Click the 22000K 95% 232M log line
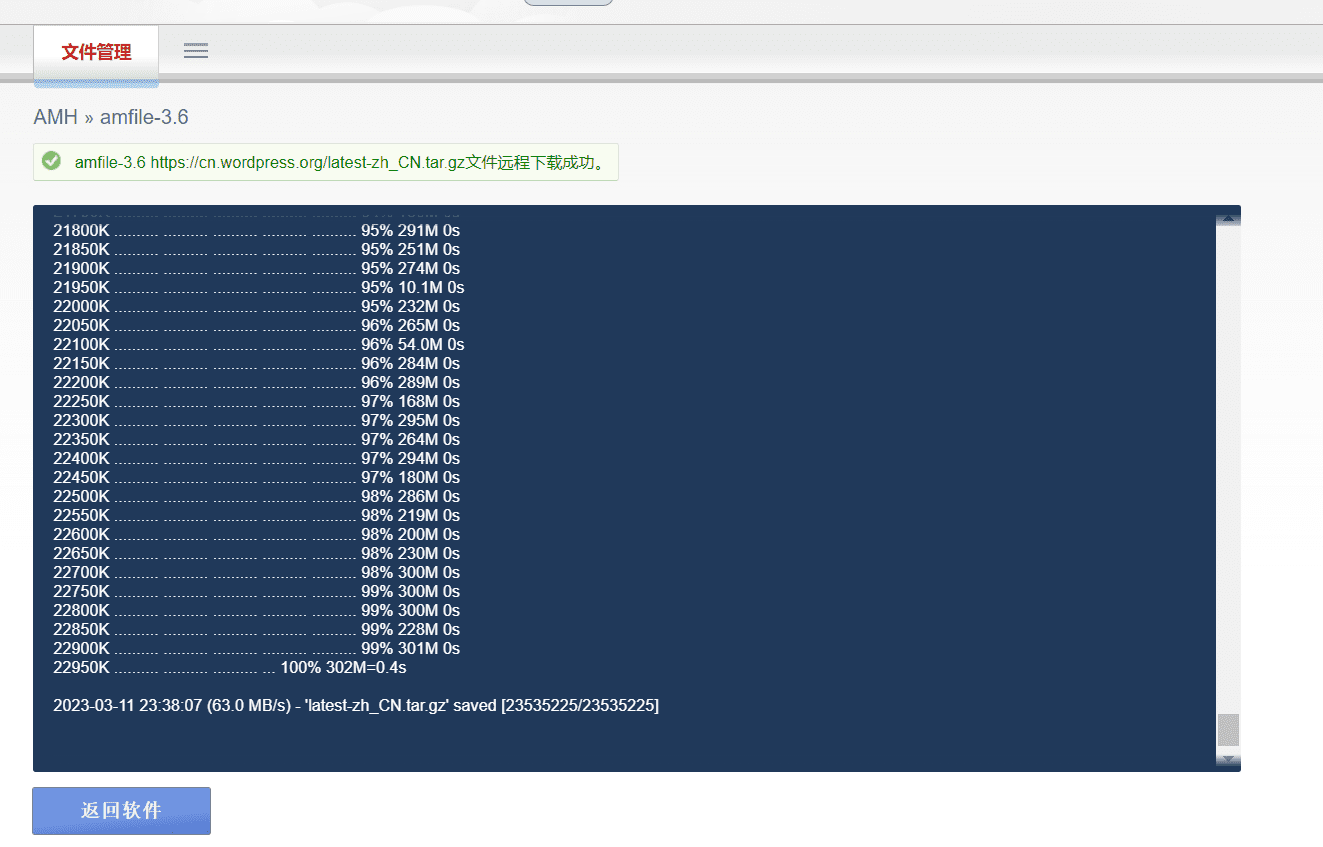 tap(256, 306)
